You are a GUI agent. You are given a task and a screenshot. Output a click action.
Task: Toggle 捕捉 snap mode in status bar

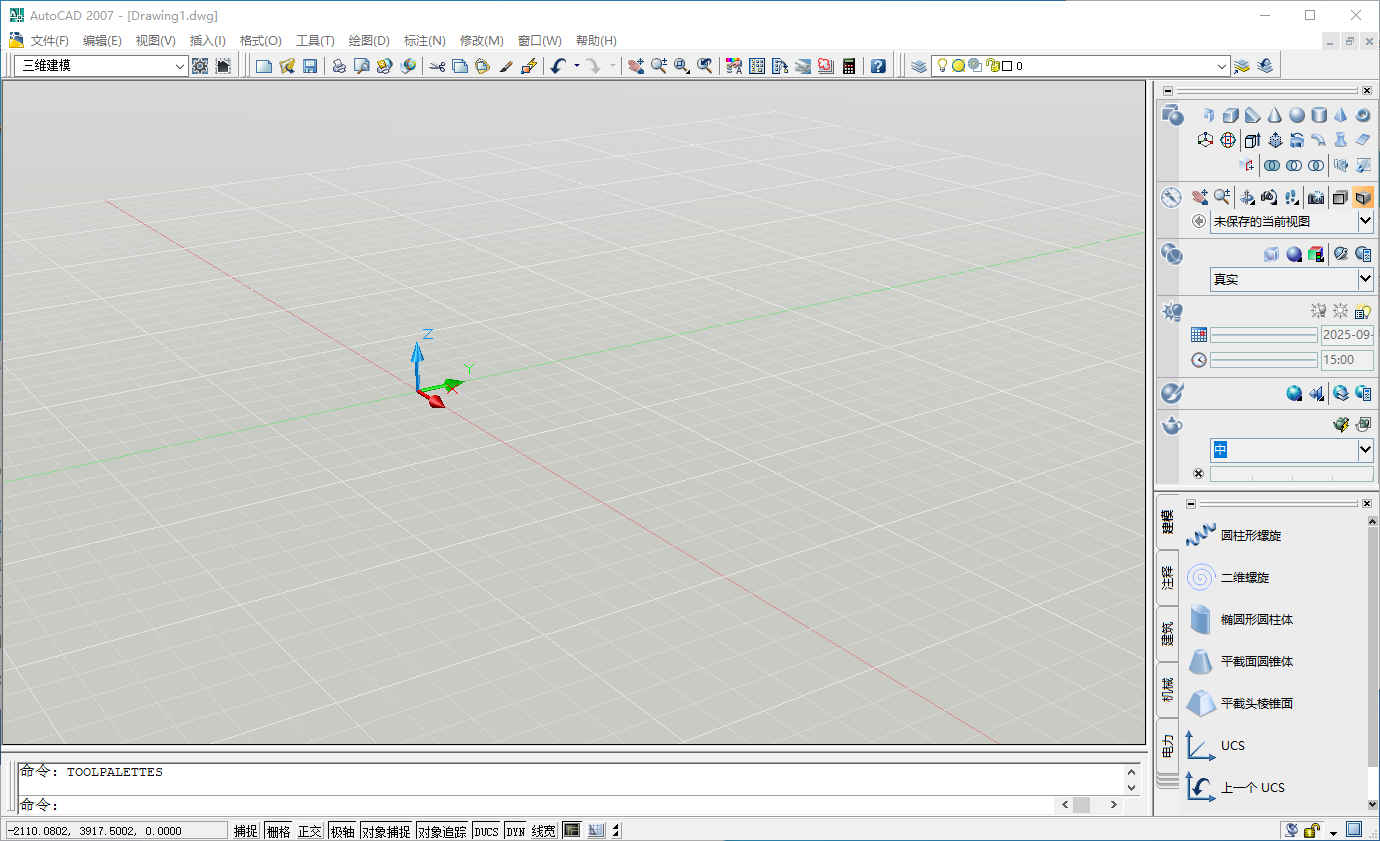point(246,831)
